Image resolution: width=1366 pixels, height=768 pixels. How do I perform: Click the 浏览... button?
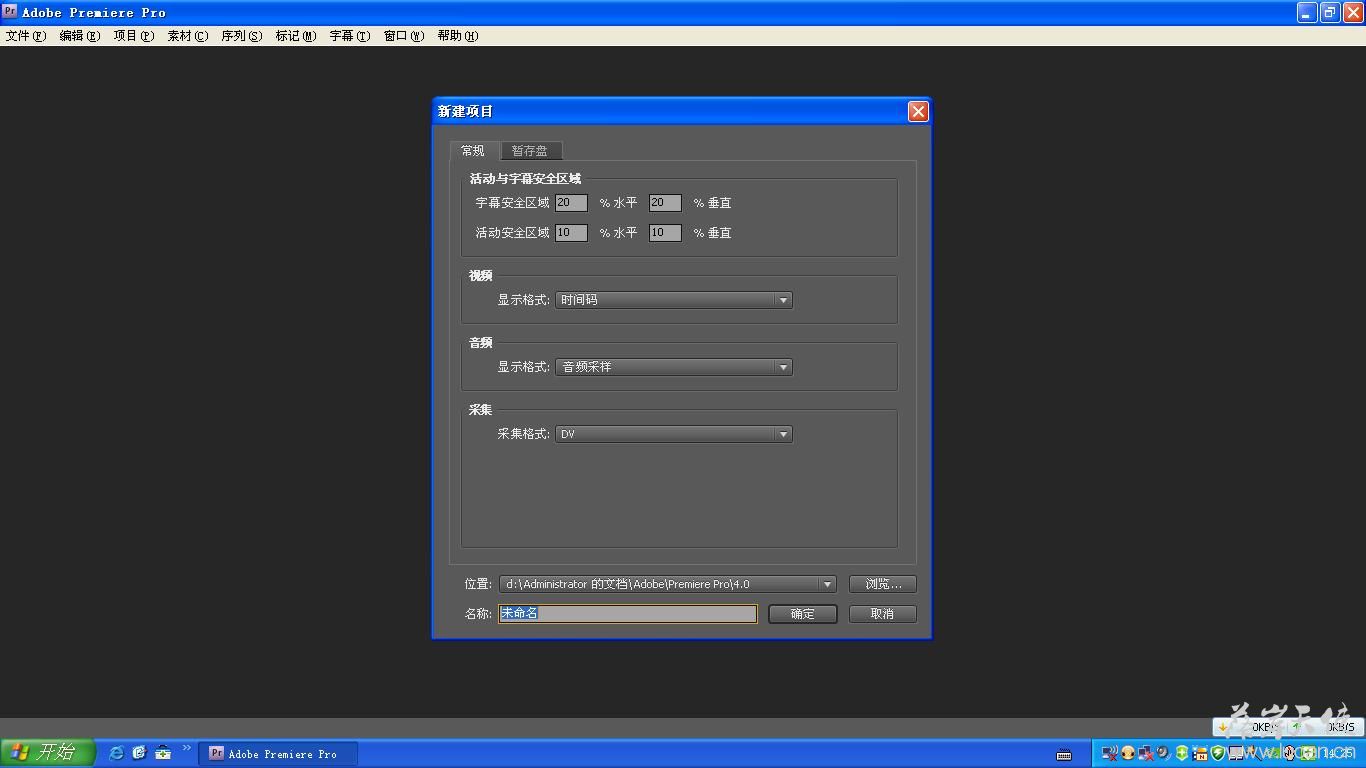pyautogui.click(x=883, y=584)
